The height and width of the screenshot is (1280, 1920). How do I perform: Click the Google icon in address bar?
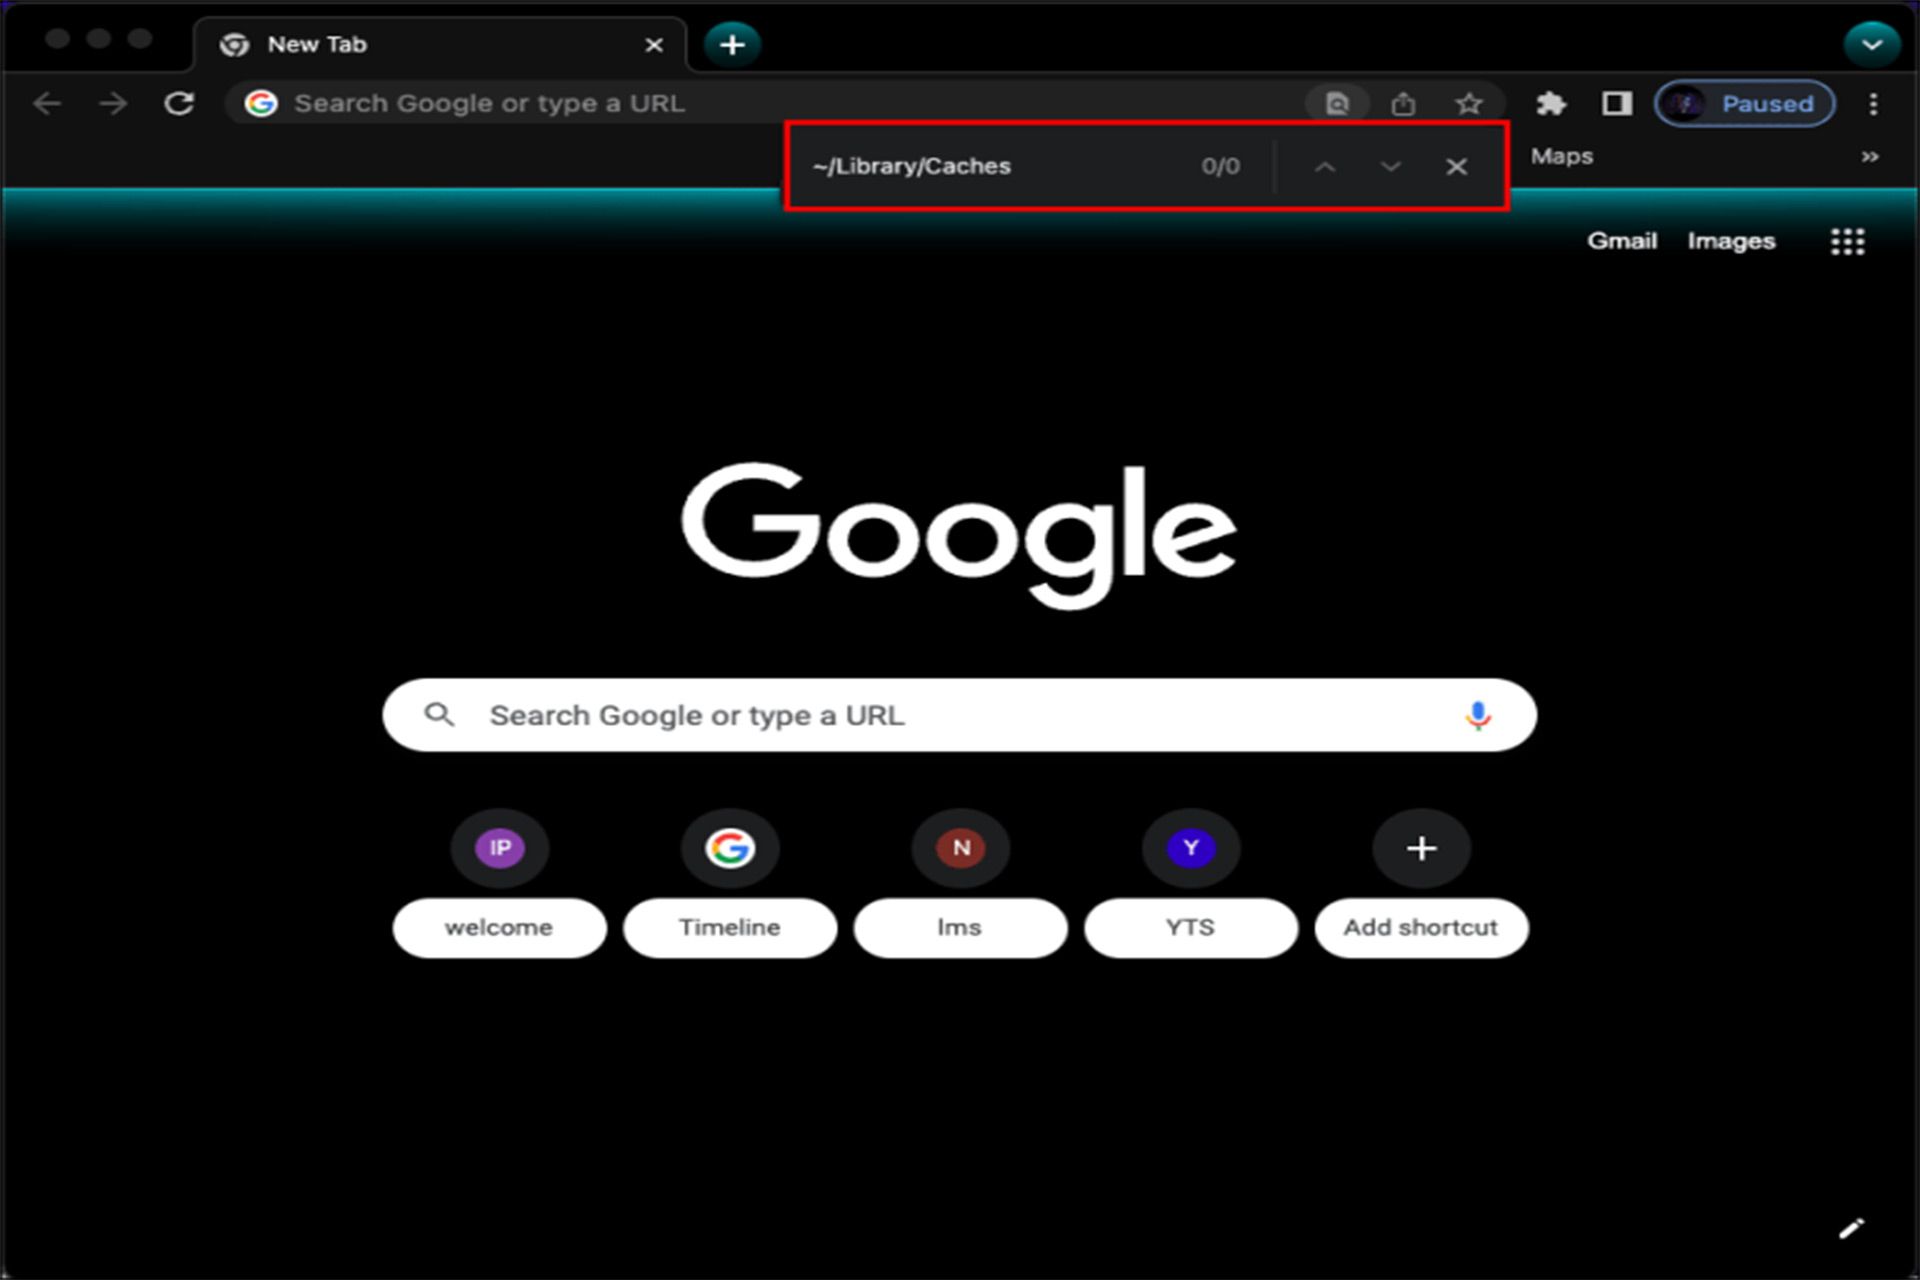pos(261,103)
